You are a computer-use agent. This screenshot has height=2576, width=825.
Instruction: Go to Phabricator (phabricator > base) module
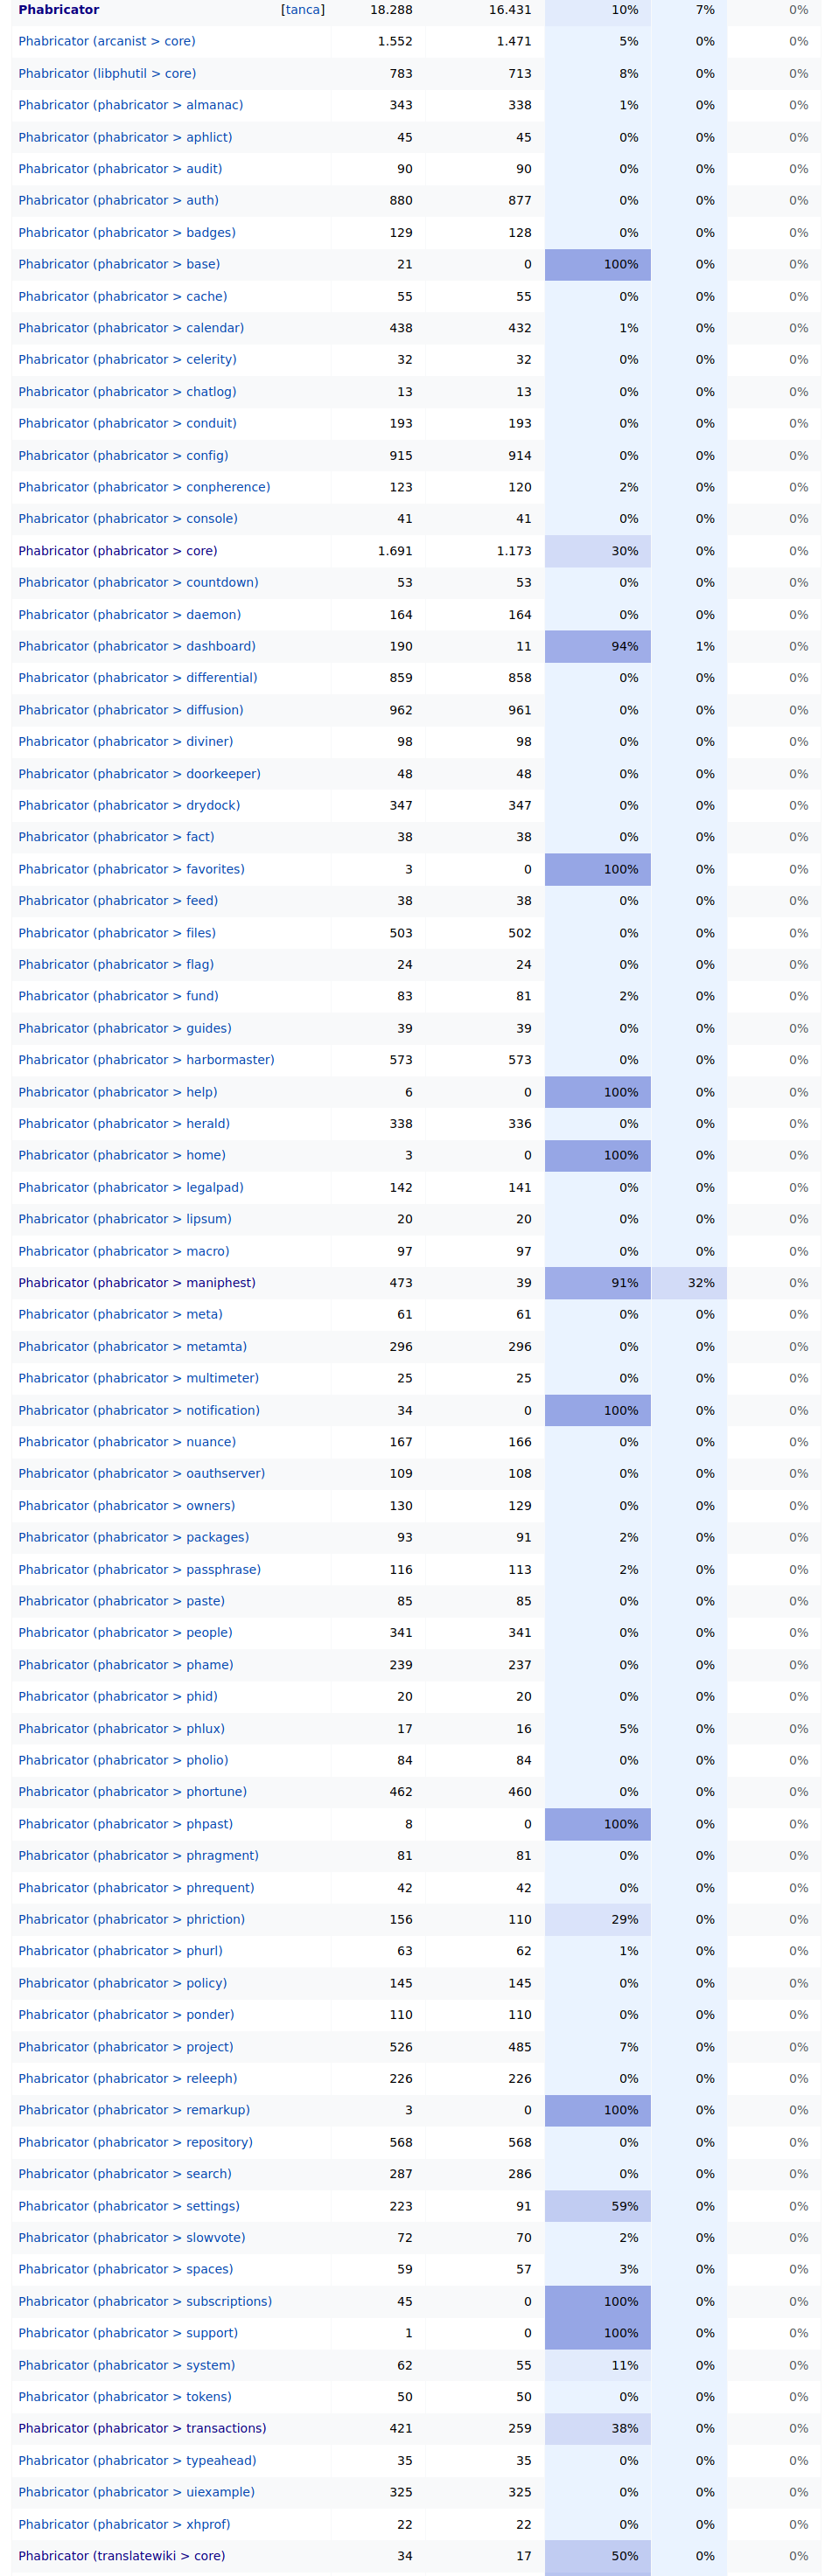(x=119, y=264)
